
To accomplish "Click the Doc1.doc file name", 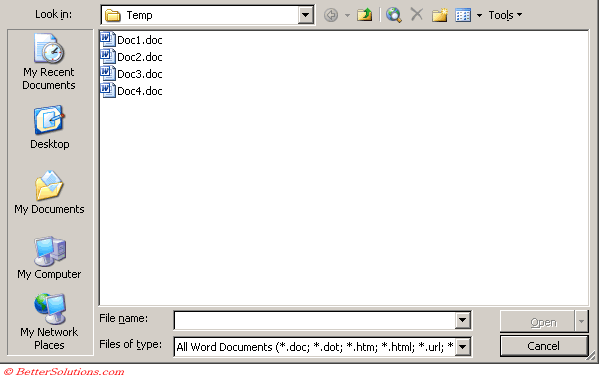I will pos(140,40).
